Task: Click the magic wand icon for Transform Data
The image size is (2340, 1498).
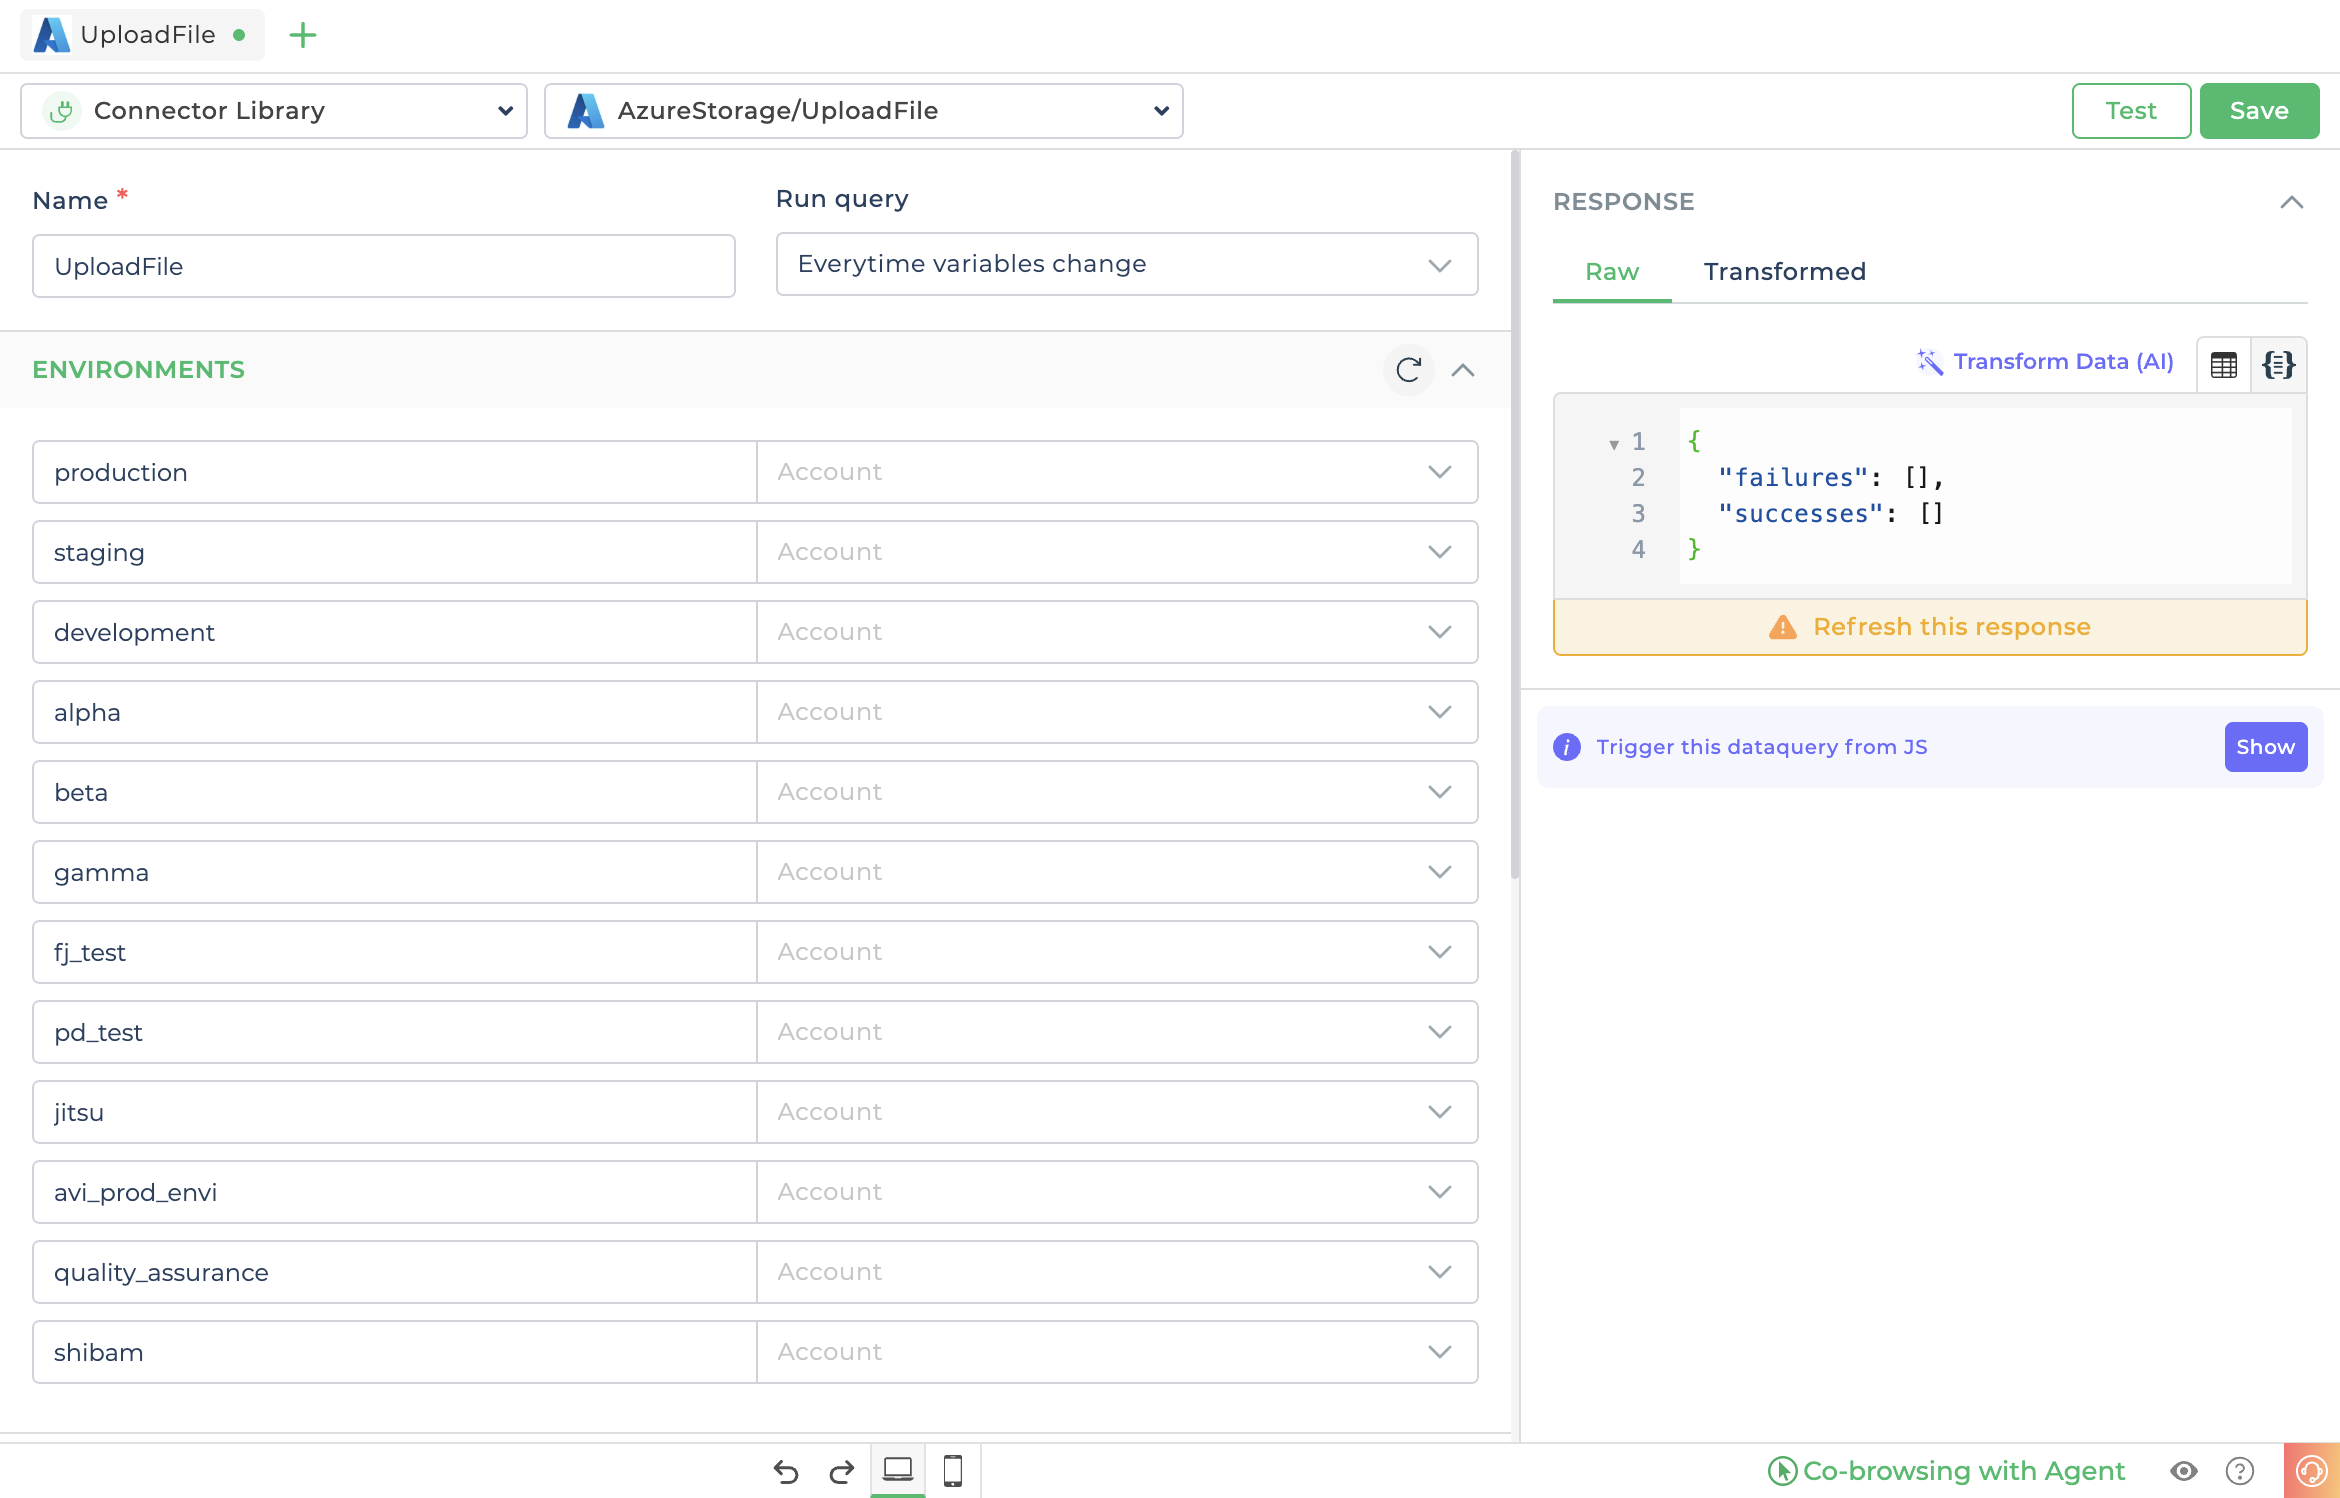Action: tap(1929, 362)
